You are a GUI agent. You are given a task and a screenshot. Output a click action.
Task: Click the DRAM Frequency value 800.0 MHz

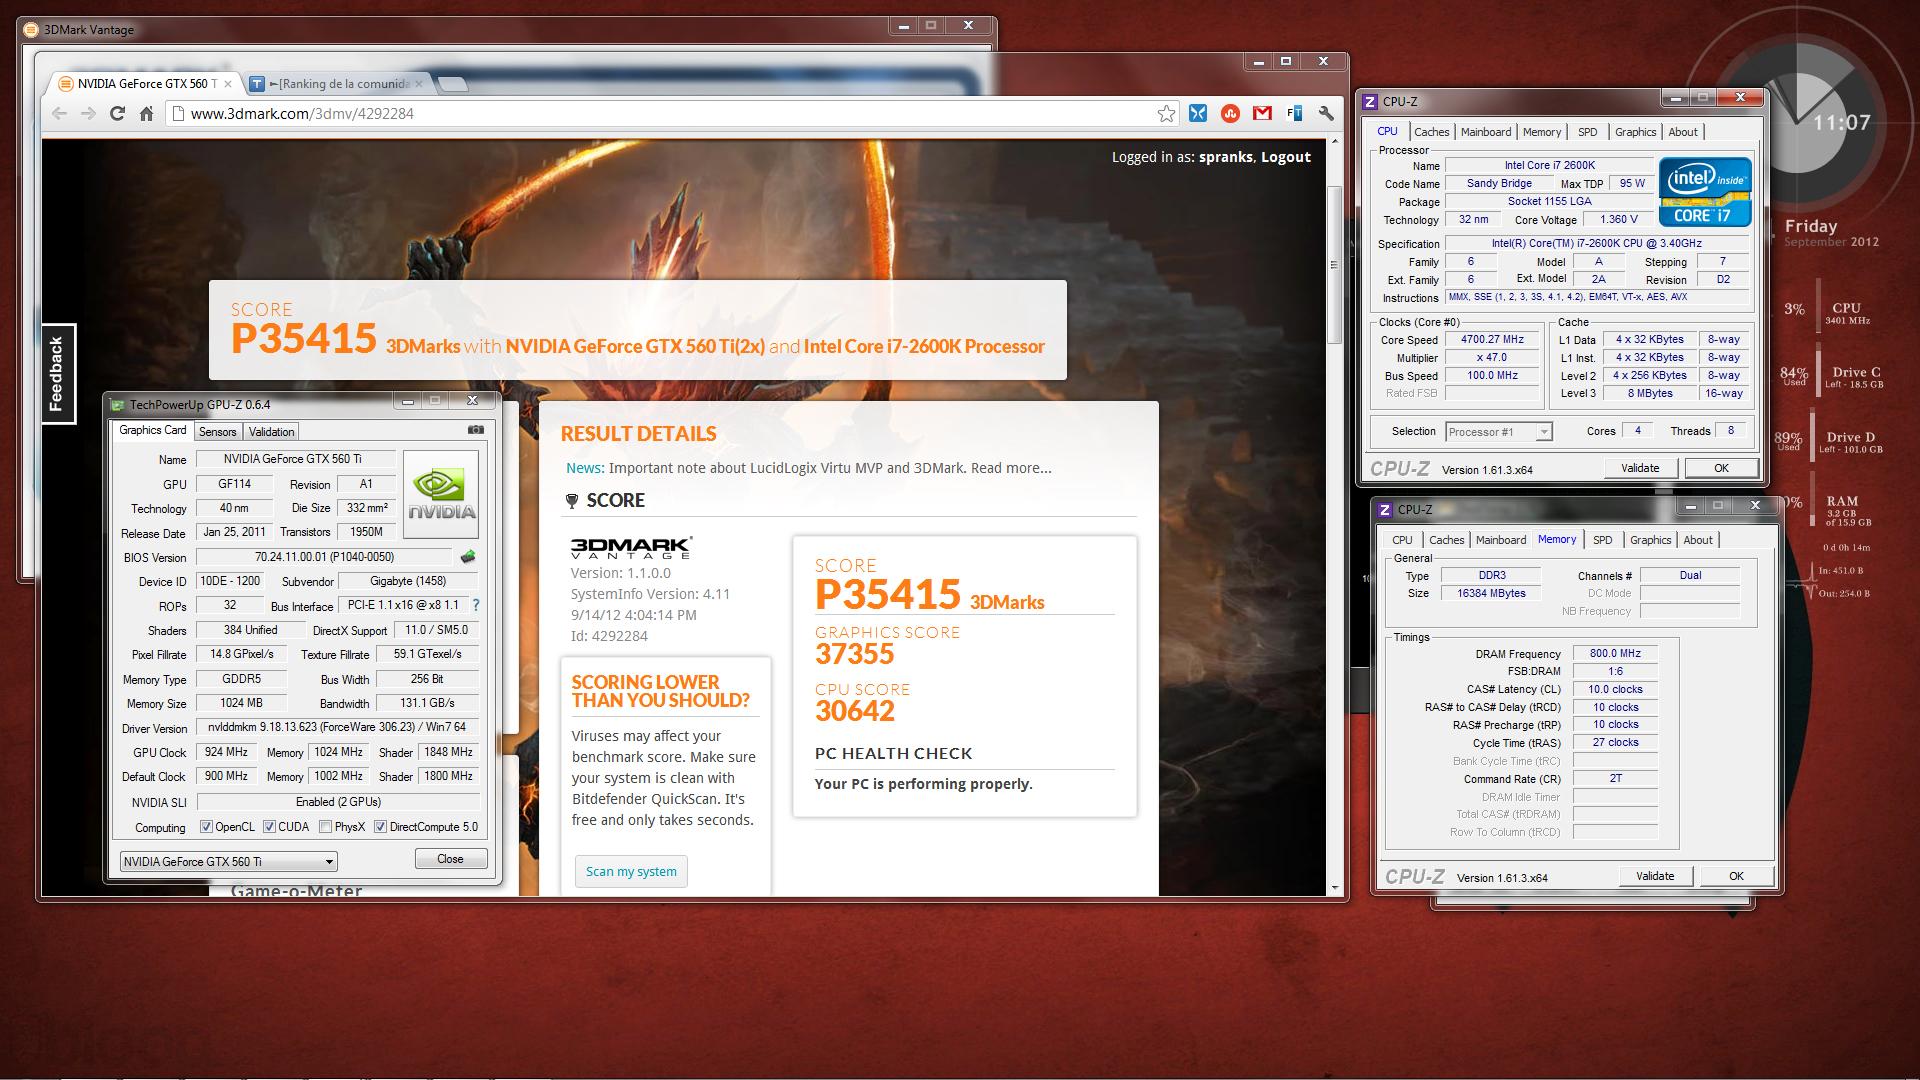[x=1615, y=653]
